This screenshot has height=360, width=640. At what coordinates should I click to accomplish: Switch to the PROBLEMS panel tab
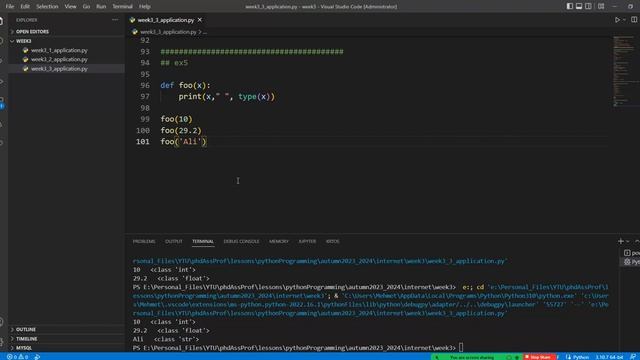(144, 241)
